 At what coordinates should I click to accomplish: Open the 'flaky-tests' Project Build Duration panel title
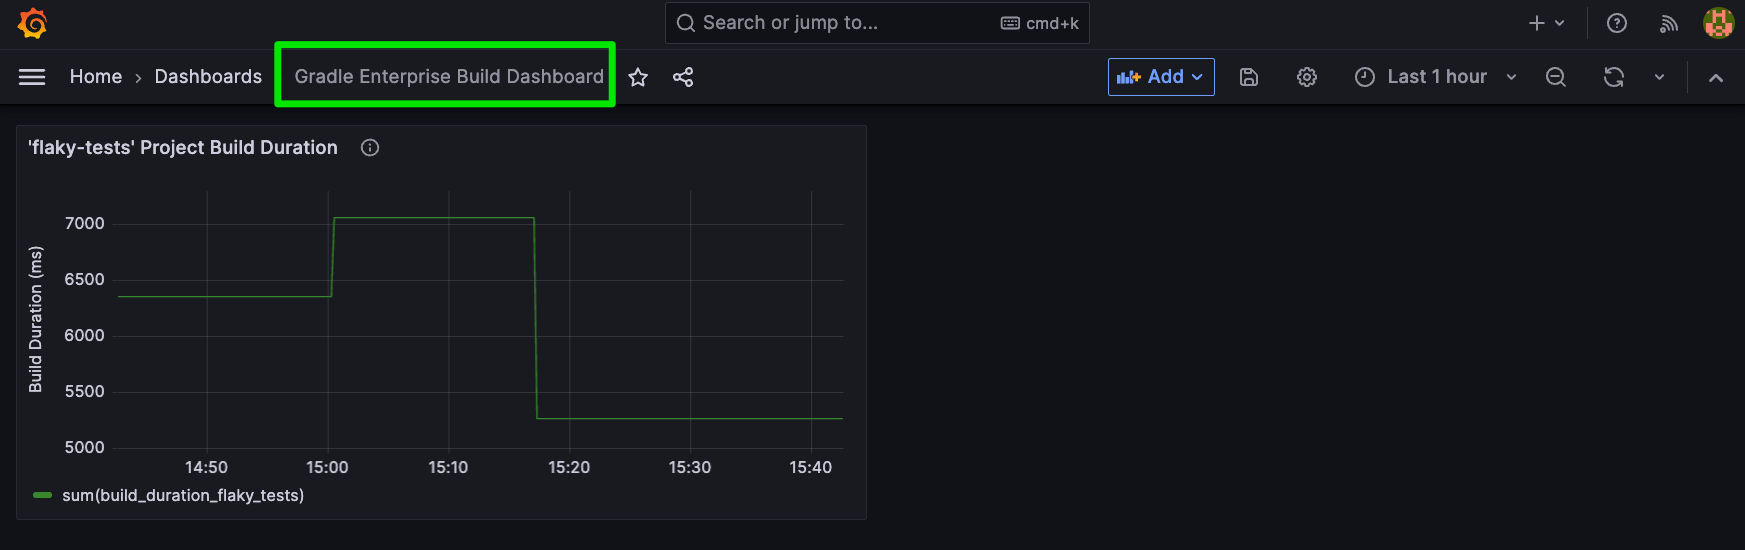coord(183,148)
